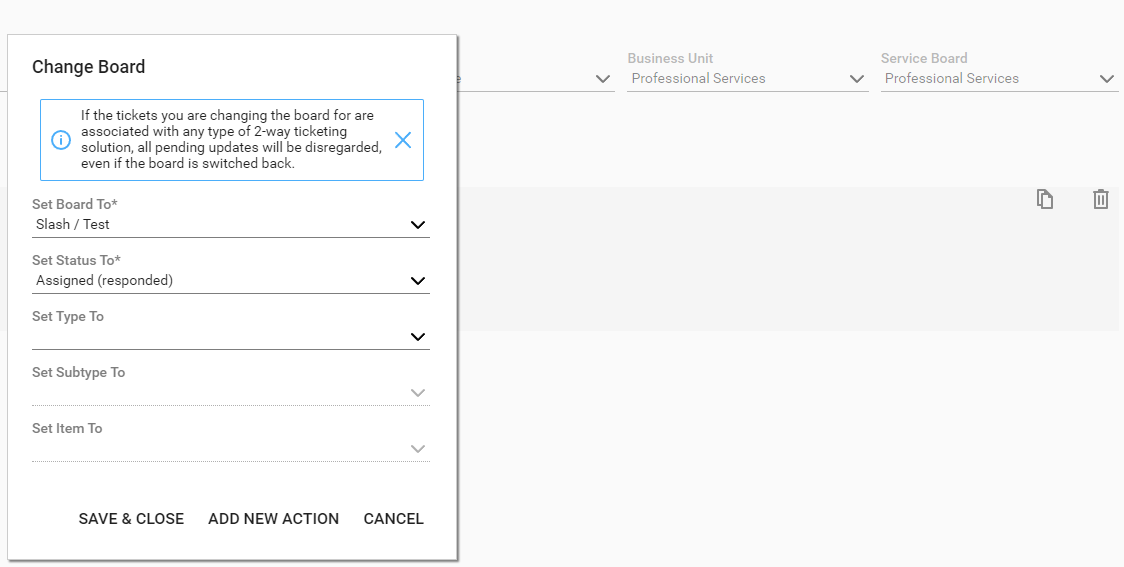This screenshot has height=567, width=1124.
Task: Click the Service Board label
Action: coord(924,59)
